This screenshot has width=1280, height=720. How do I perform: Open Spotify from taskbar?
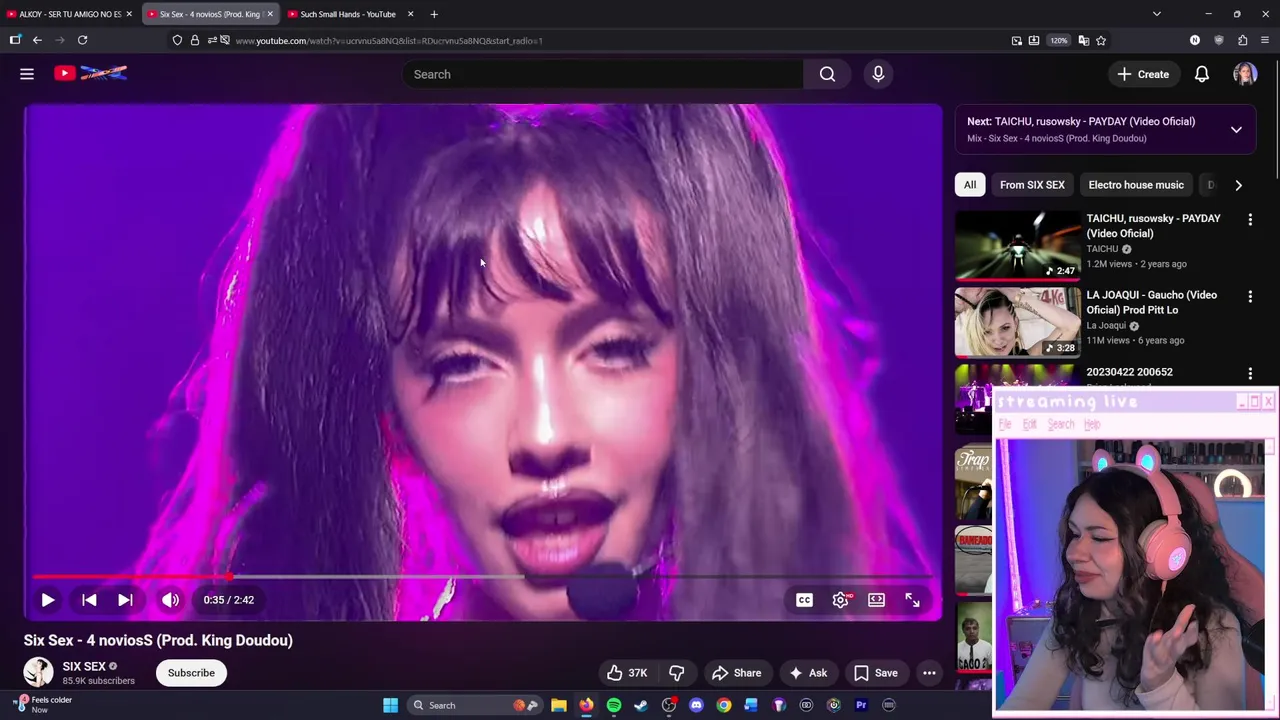pos(614,705)
